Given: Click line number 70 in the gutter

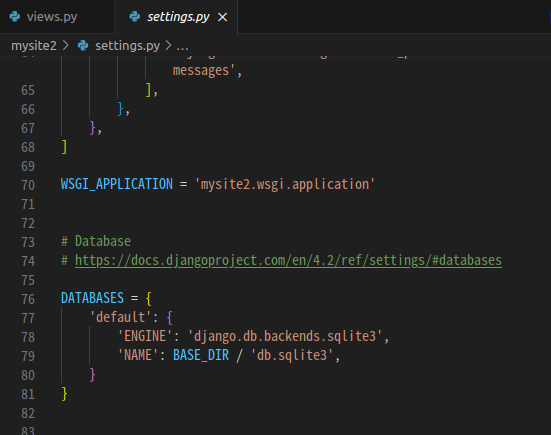Looking at the screenshot, I should tap(28, 185).
